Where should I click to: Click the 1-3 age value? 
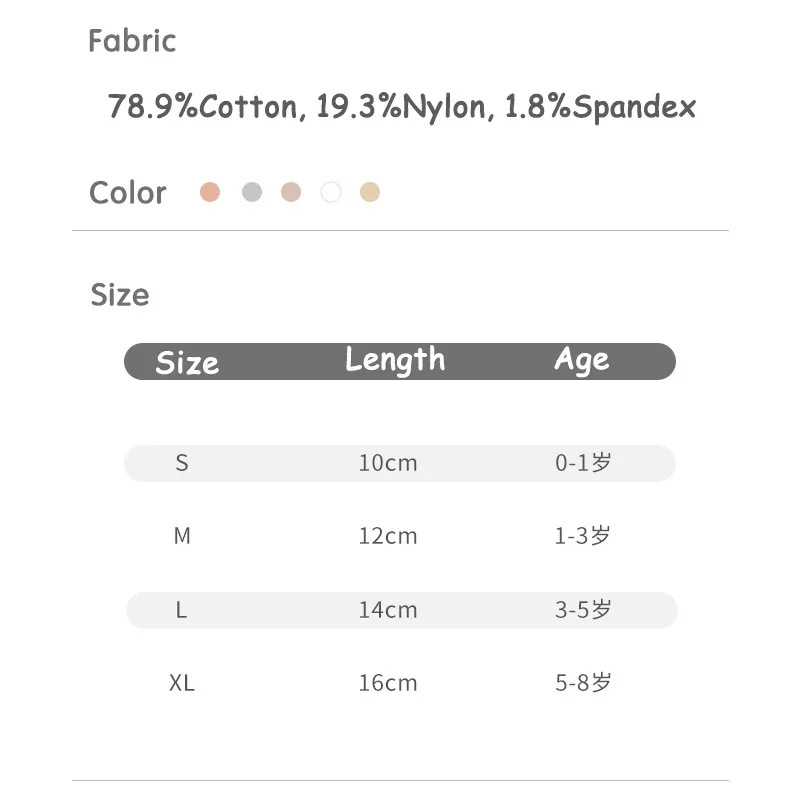(x=582, y=536)
